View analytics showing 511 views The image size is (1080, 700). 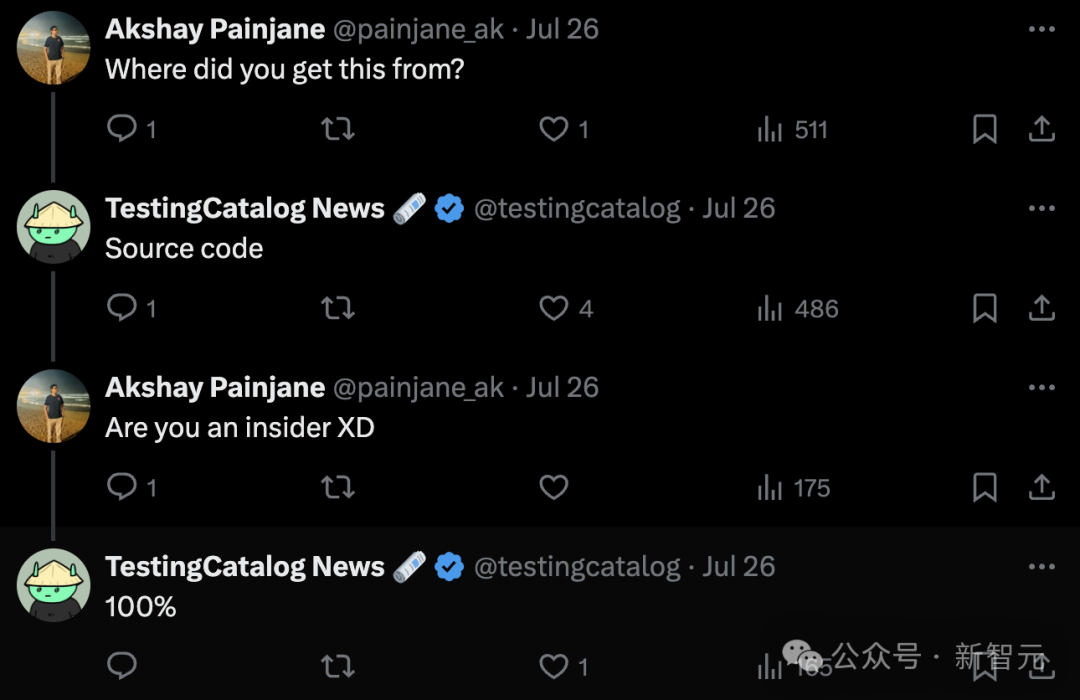tap(793, 129)
